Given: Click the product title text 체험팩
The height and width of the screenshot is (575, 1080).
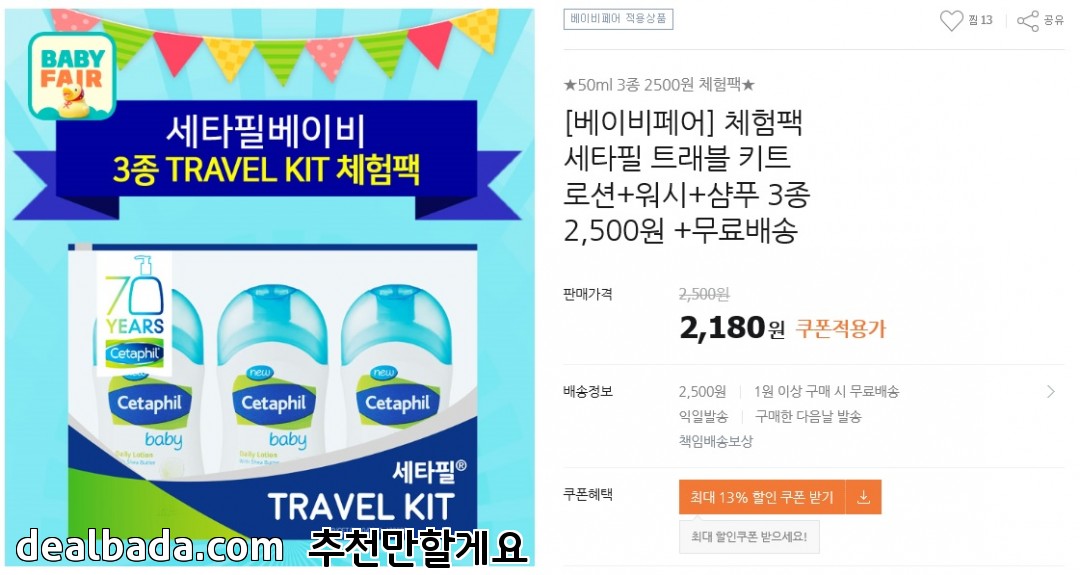Looking at the screenshot, I should 763,125.
